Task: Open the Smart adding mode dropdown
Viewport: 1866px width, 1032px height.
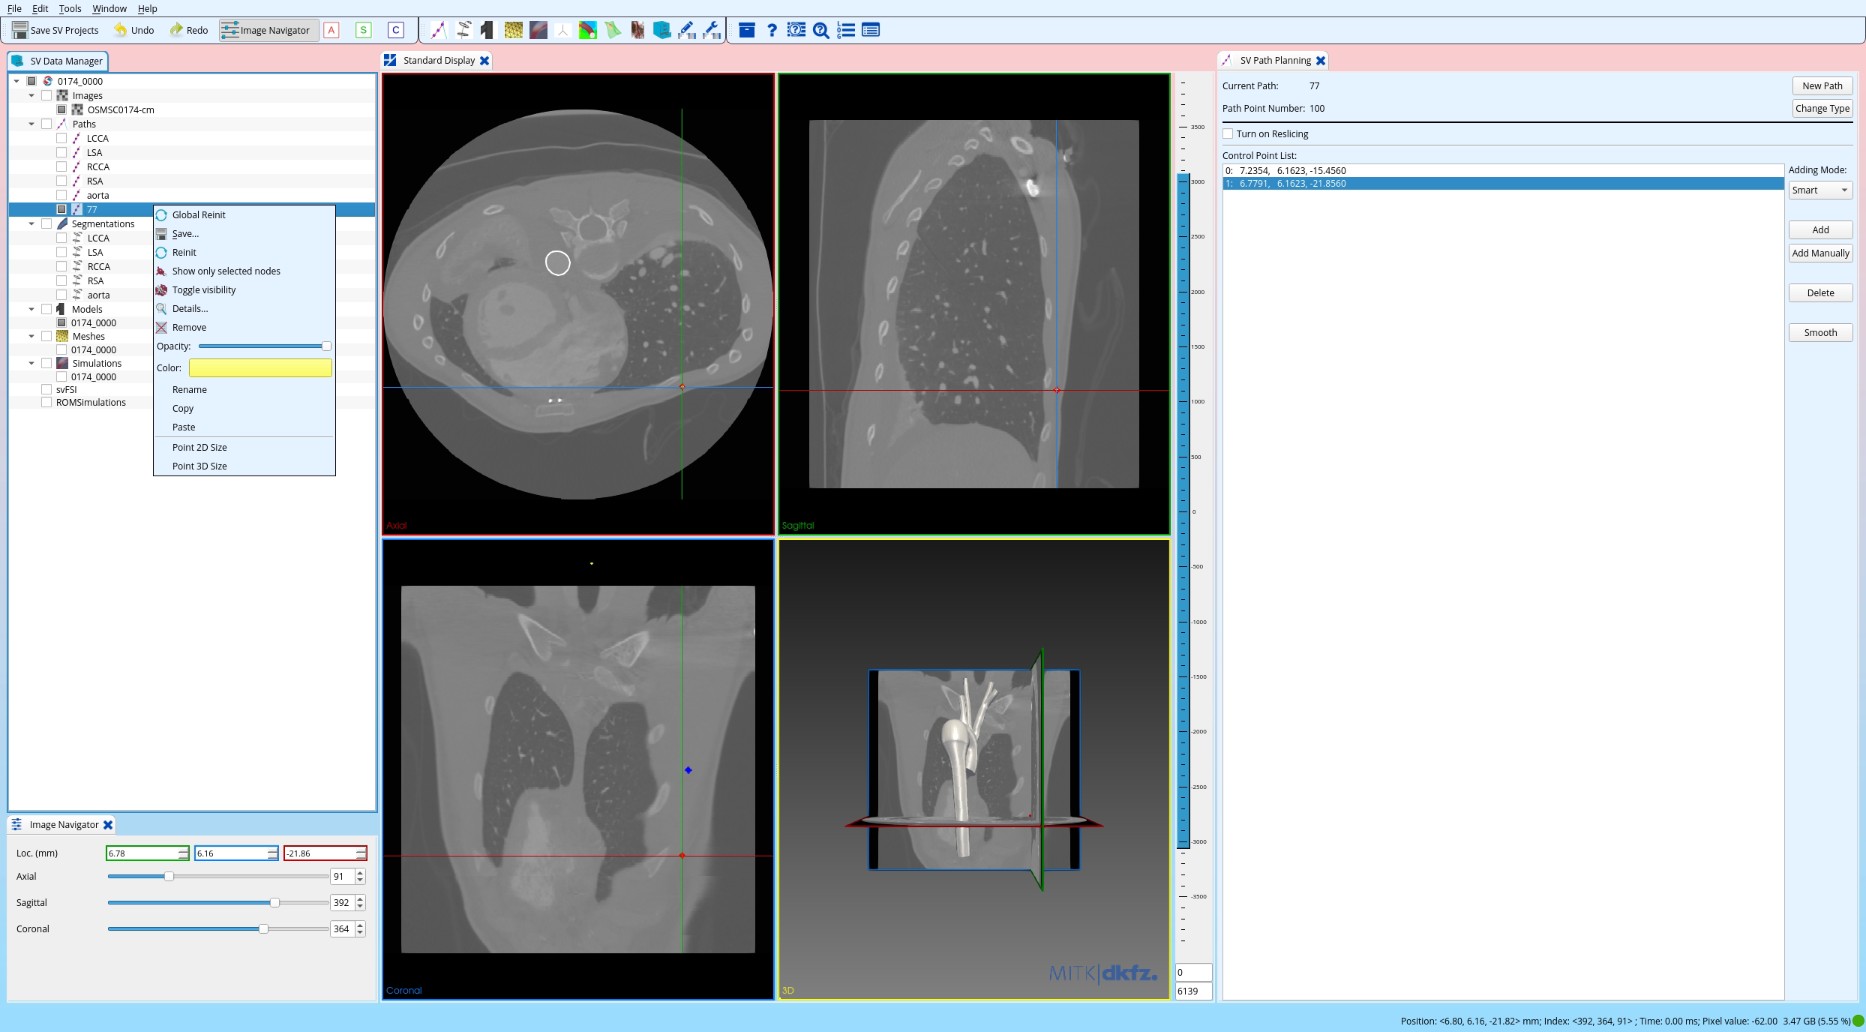Action: [x=1820, y=190]
